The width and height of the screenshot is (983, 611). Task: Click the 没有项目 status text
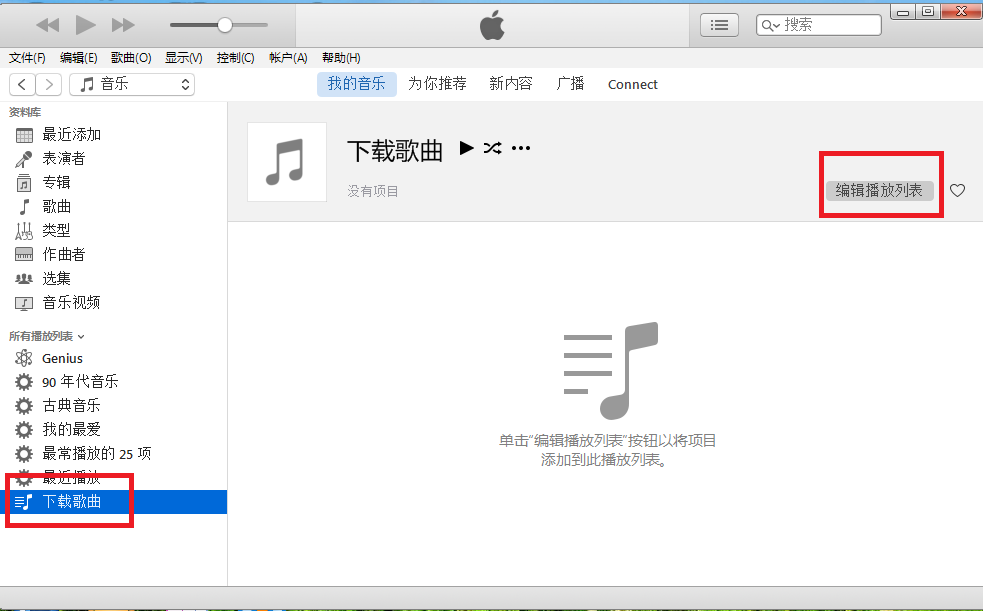tap(373, 191)
